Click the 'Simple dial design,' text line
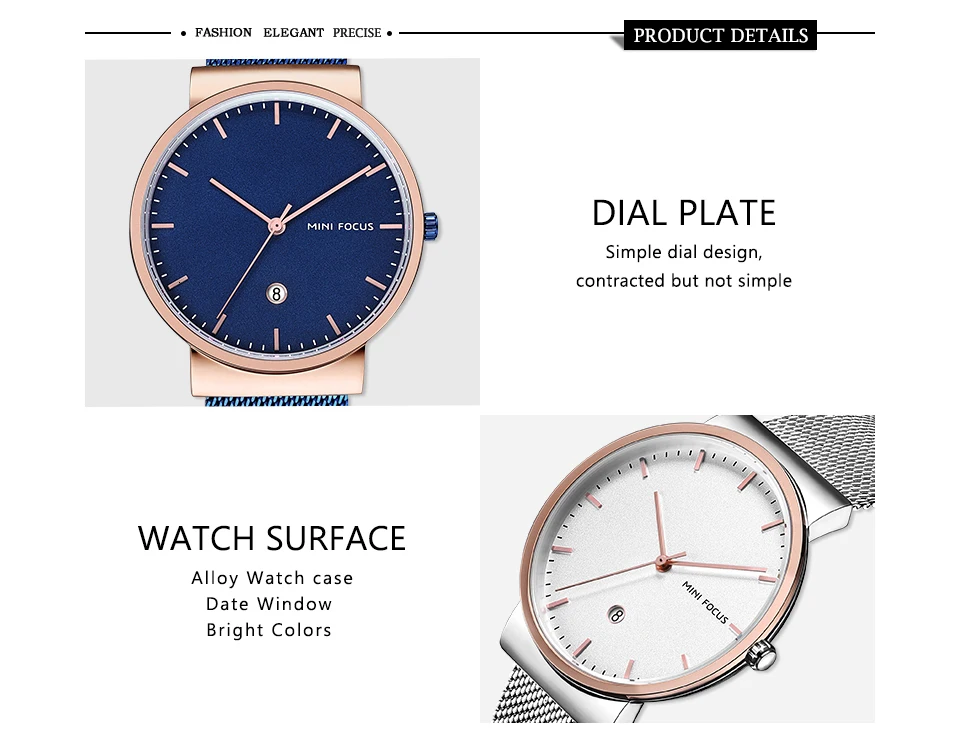Screen dimensions: 960x729 pyautogui.click(x=684, y=252)
